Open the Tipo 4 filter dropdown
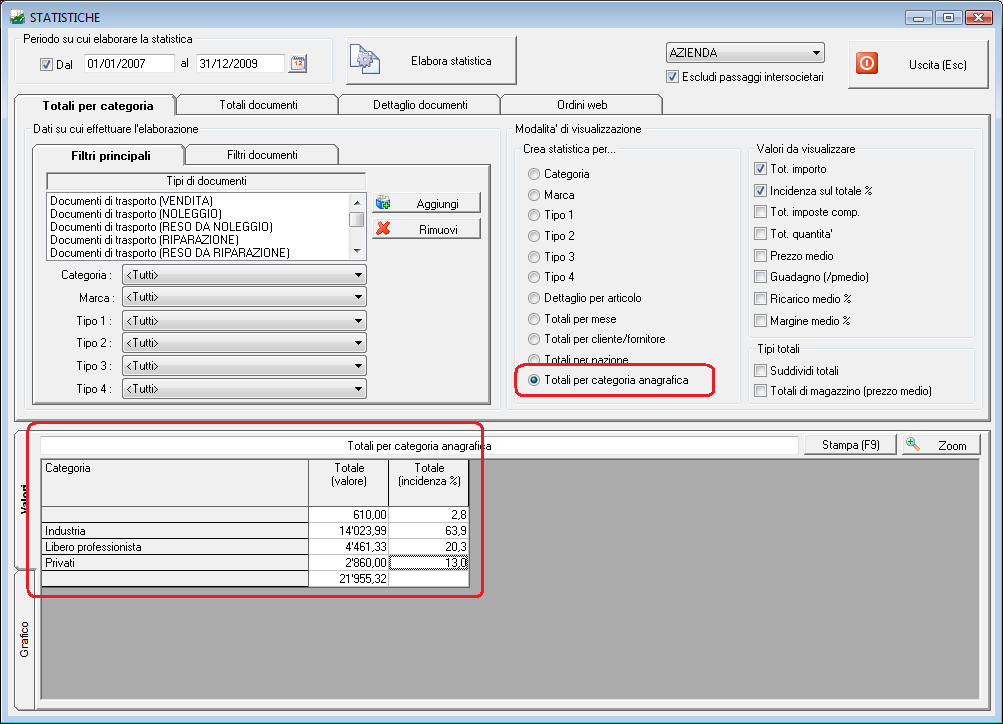 click(244, 389)
